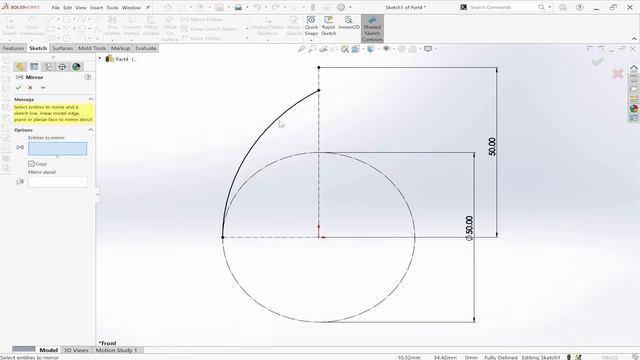This screenshot has width=640, height=360.
Task: Open the Window menu
Action: [x=131, y=8]
